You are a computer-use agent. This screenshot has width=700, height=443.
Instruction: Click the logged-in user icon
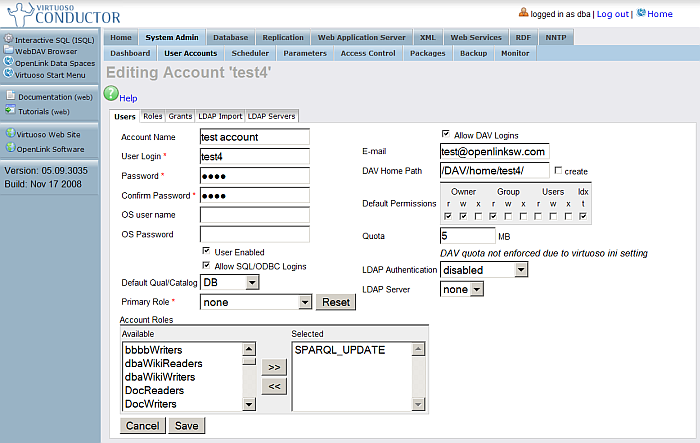coord(523,13)
